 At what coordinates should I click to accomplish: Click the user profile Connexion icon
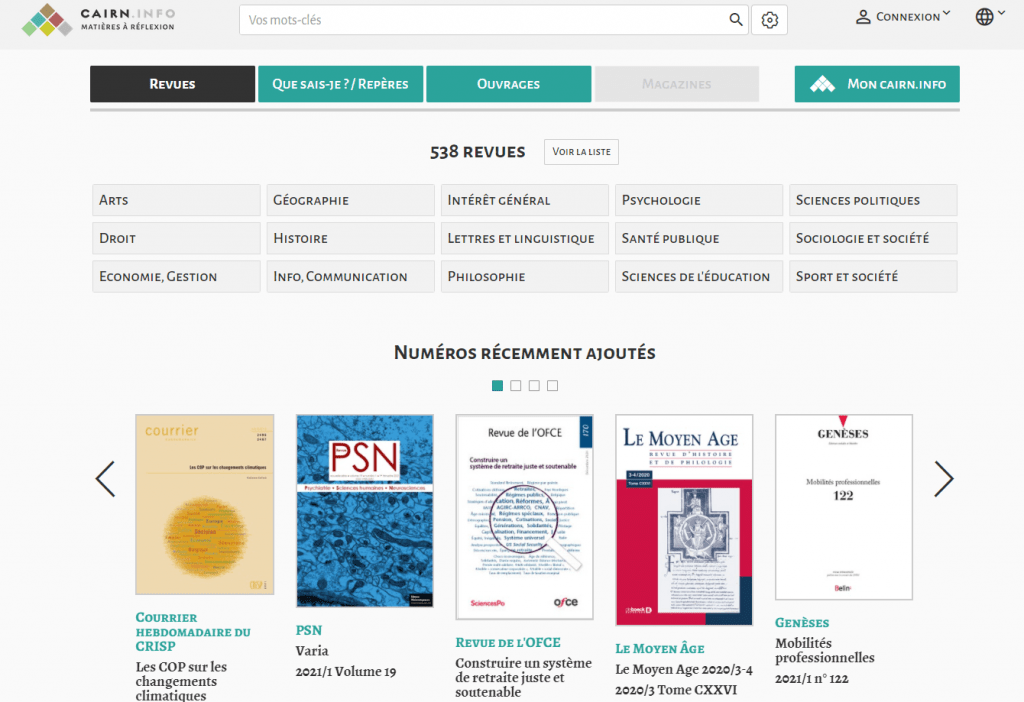[x=863, y=17]
